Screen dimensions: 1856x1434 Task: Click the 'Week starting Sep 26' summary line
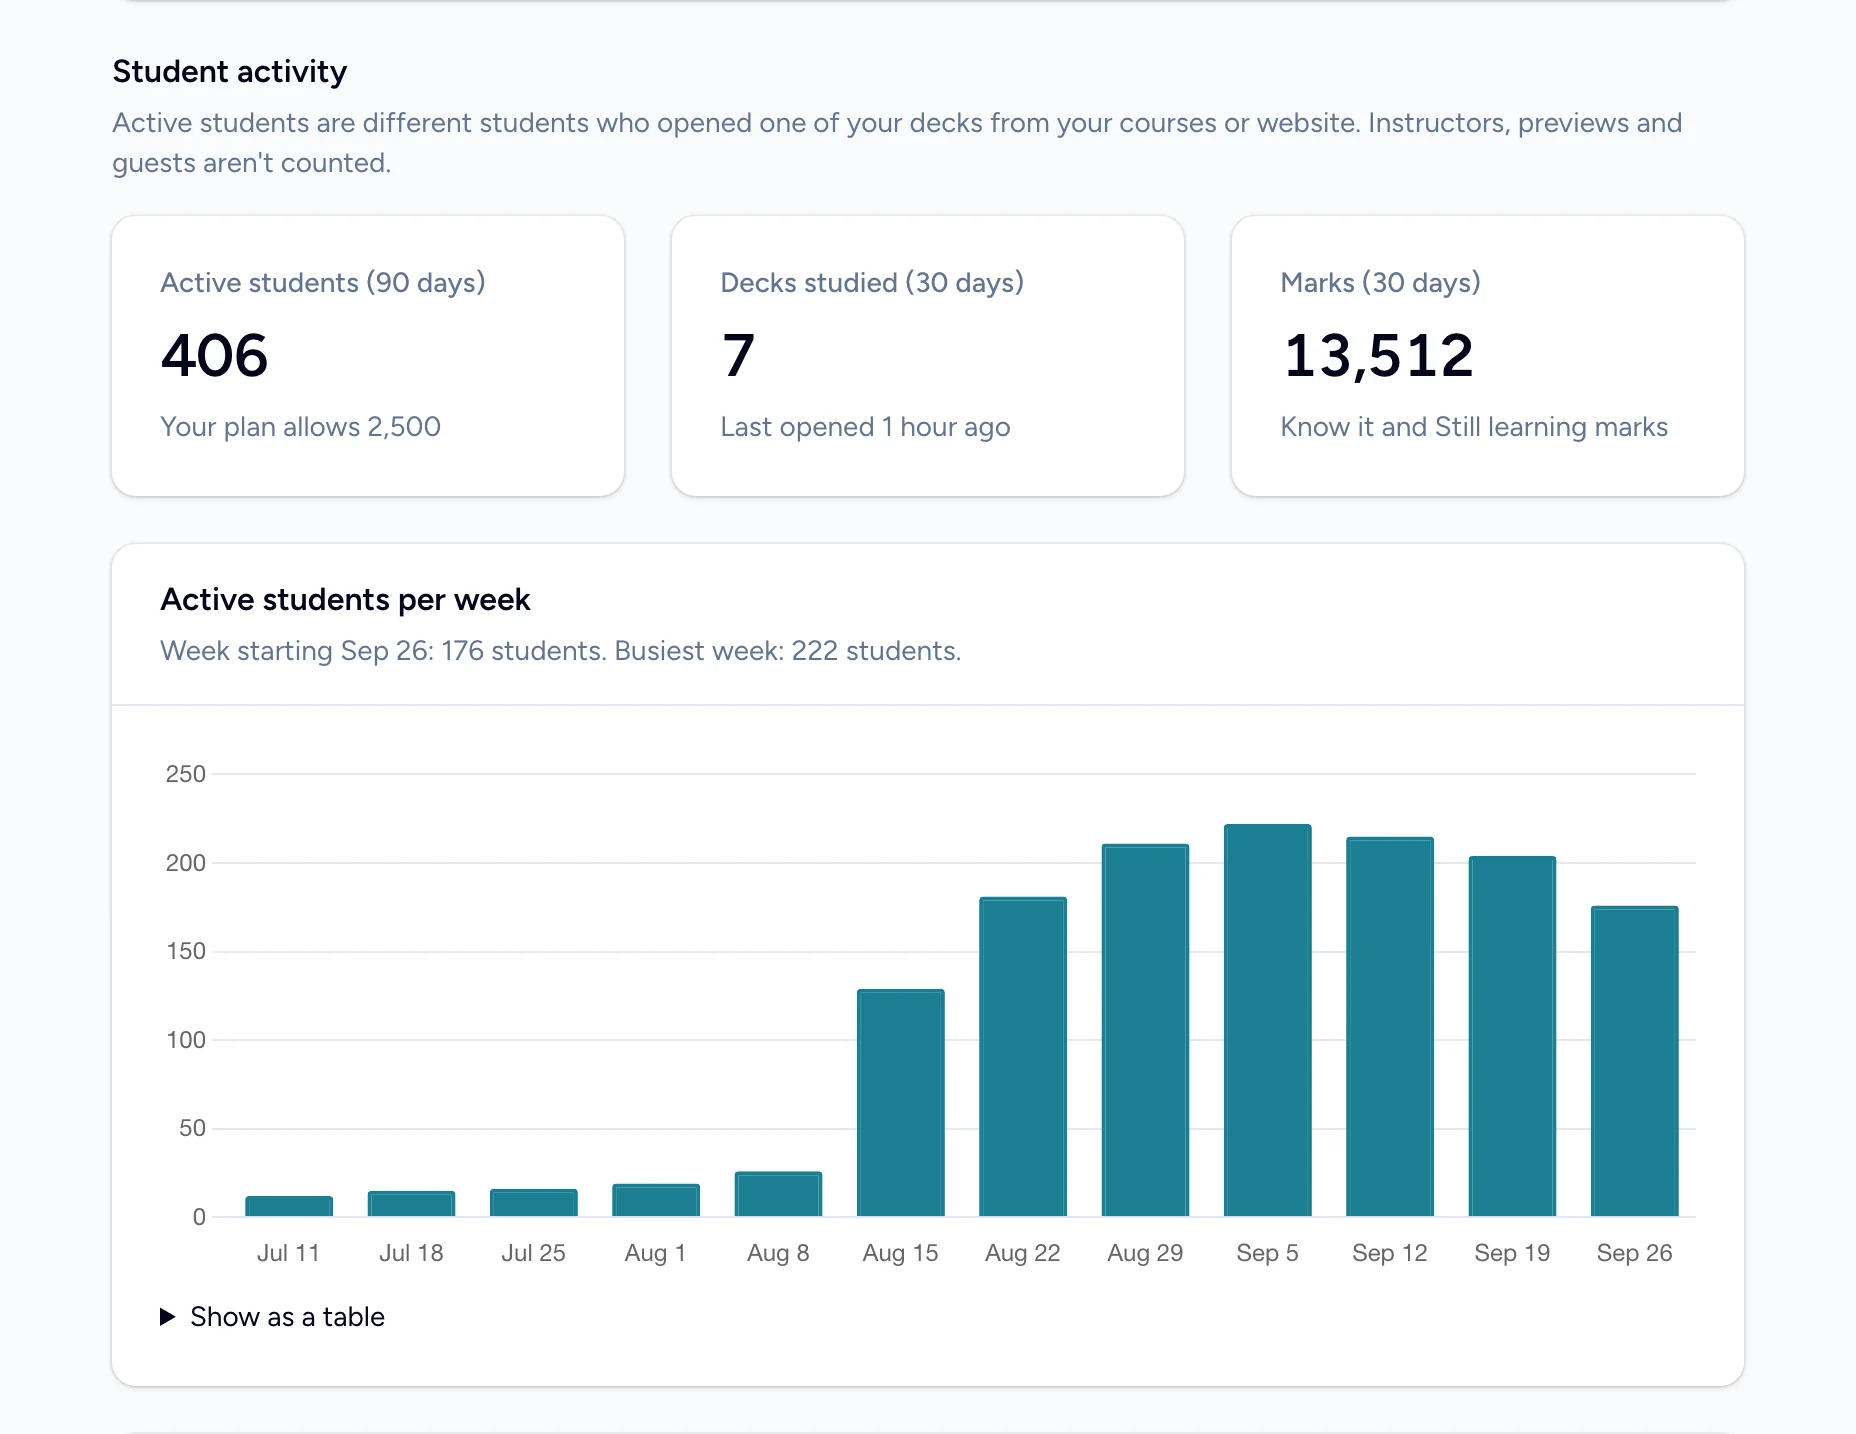click(x=560, y=651)
